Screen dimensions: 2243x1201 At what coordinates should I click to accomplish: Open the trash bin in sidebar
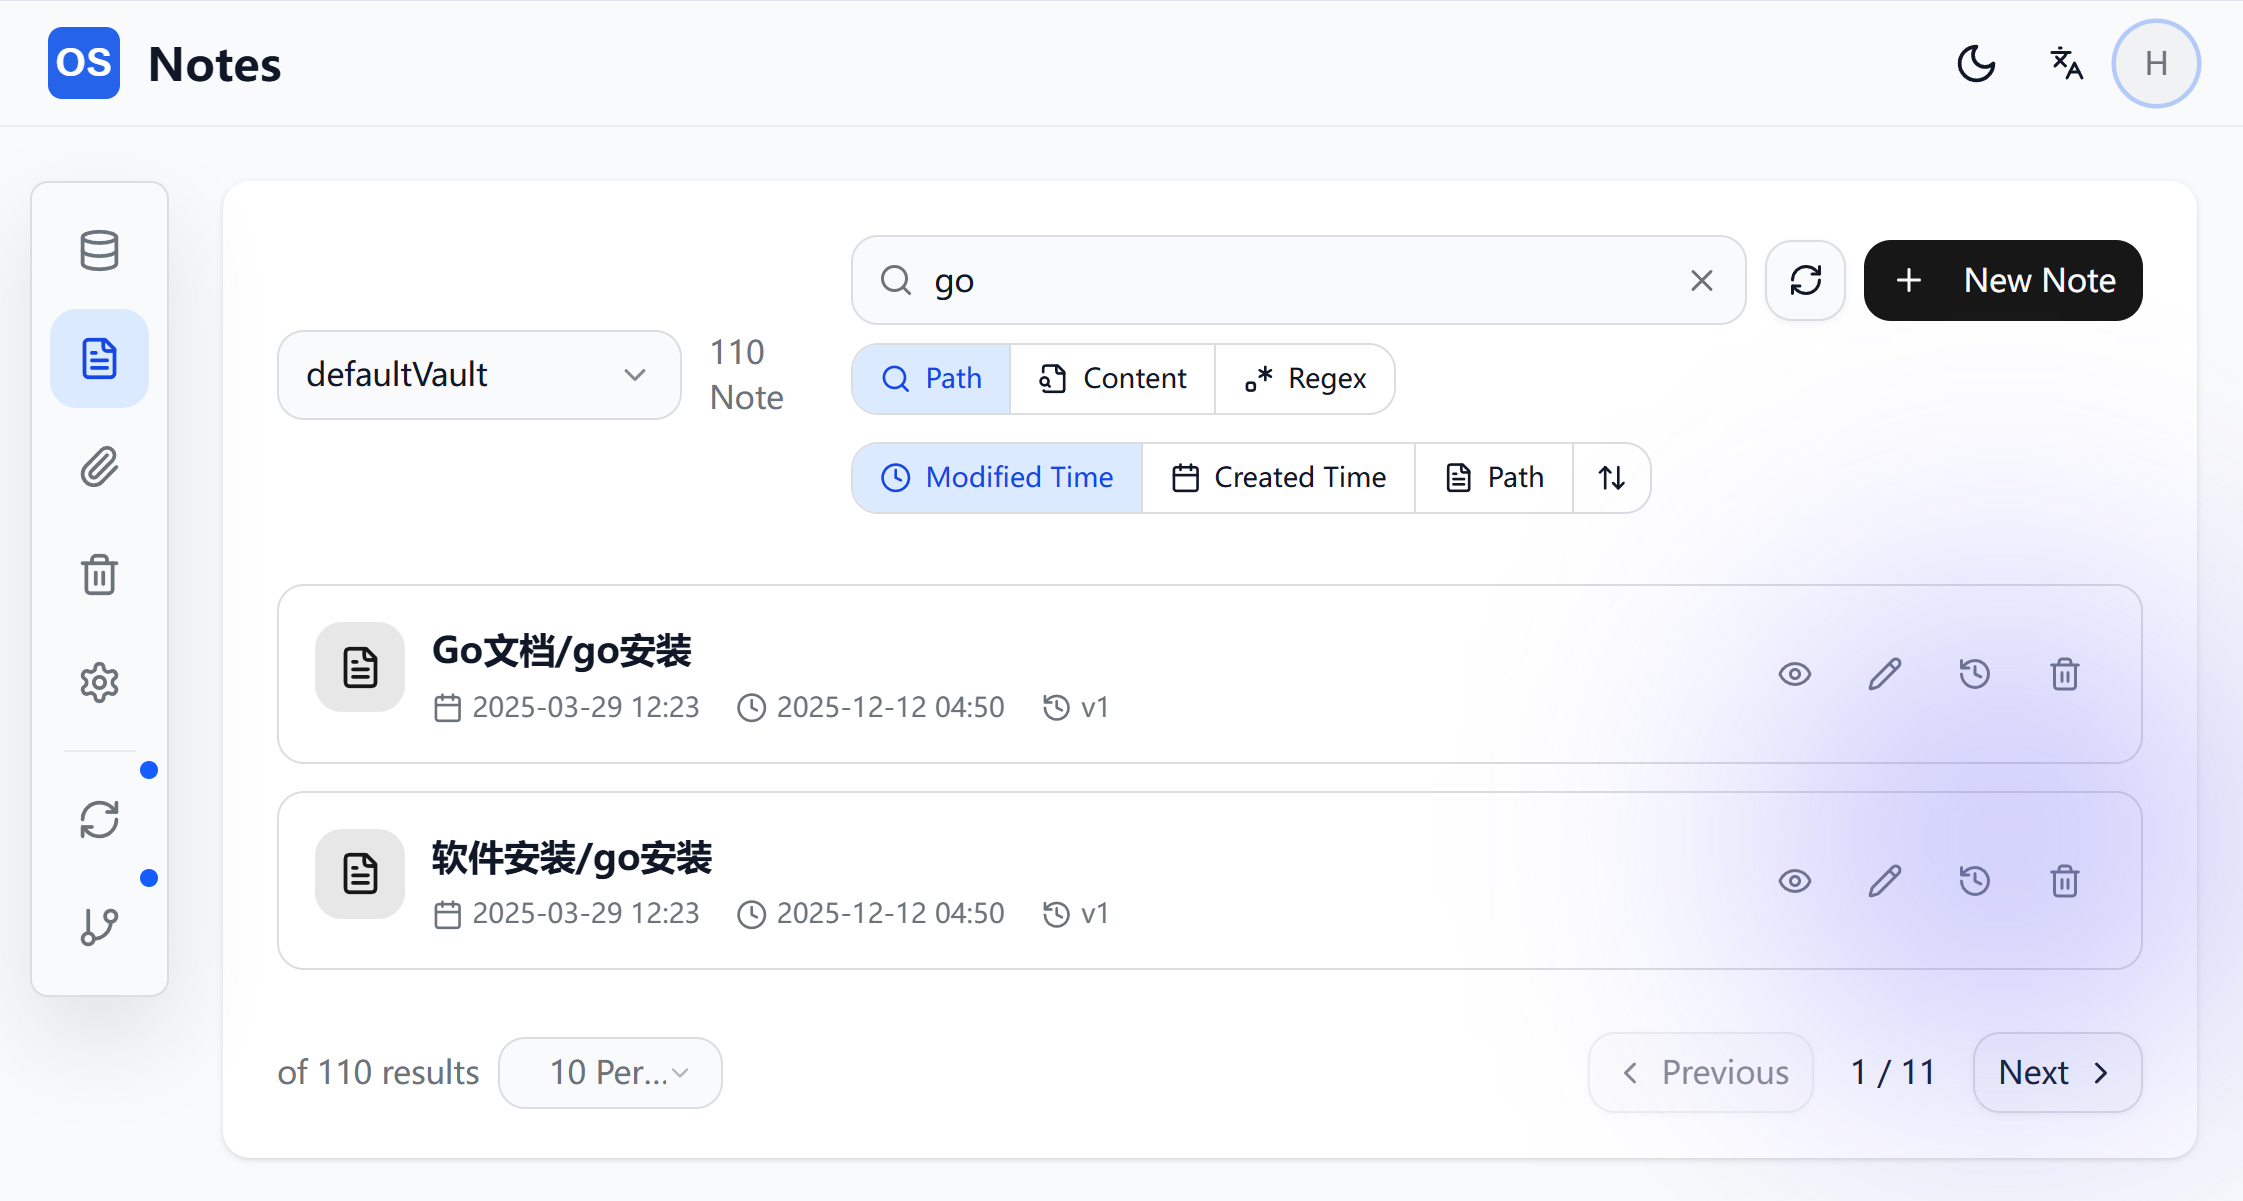point(99,575)
